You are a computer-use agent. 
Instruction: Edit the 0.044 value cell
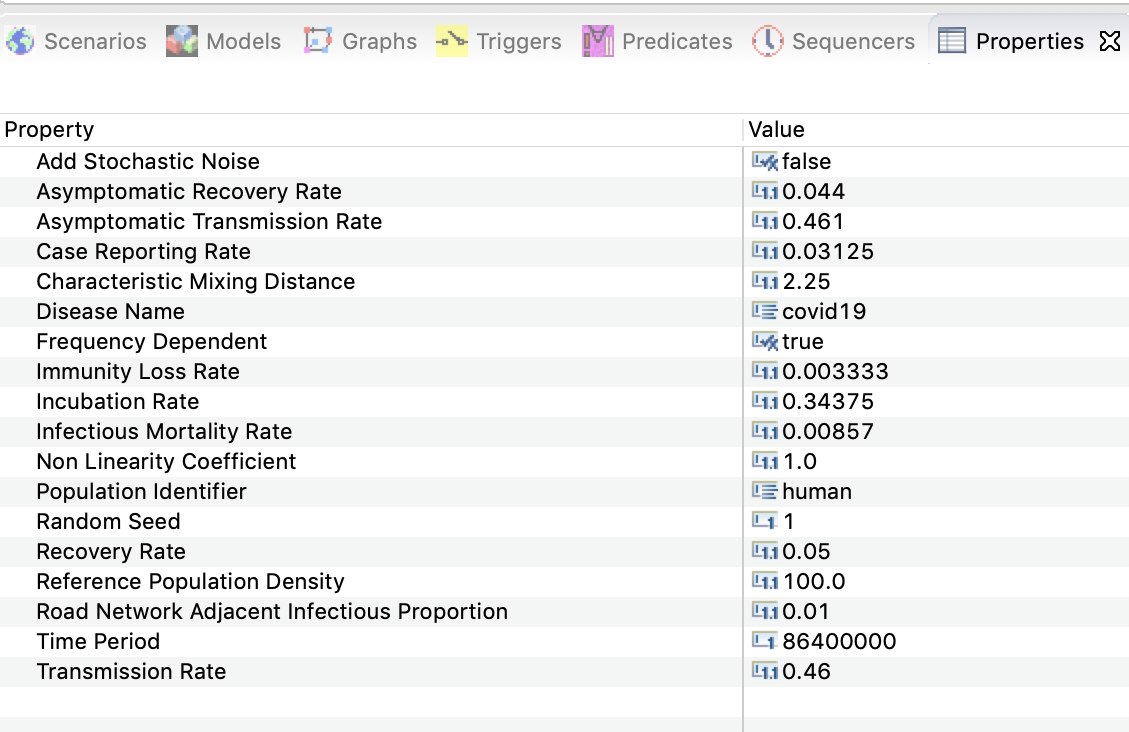click(813, 191)
